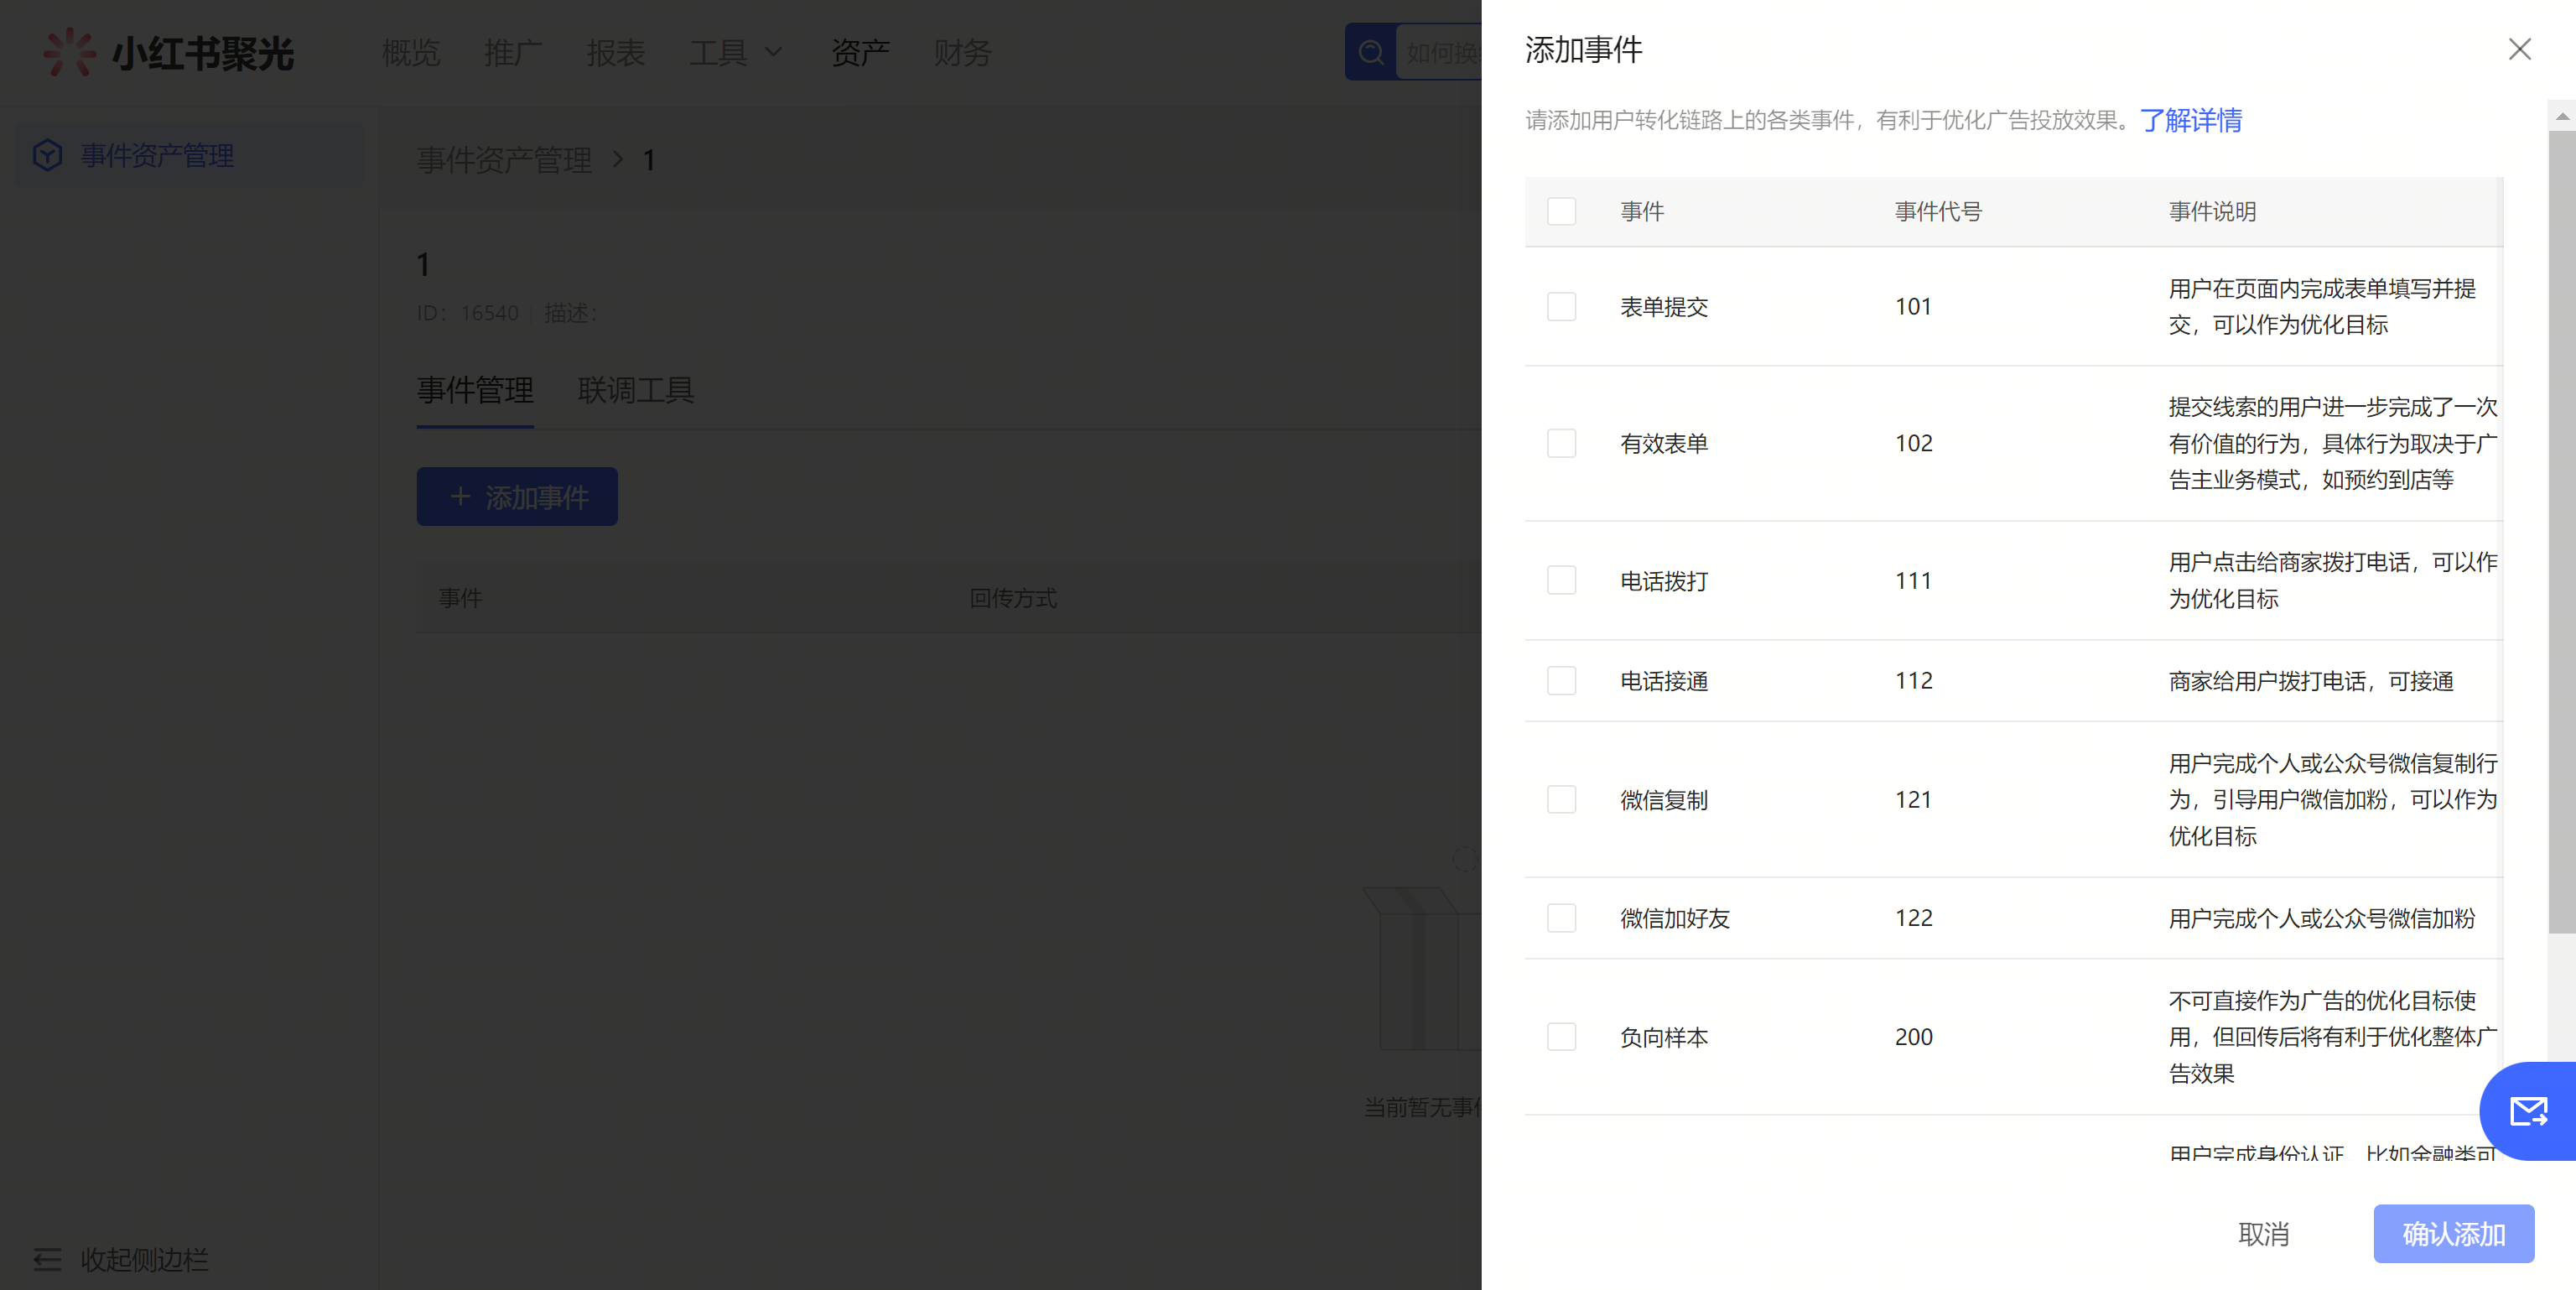This screenshot has width=2576, height=1290.
Task: Select the 负向样本 event checkbox
Action: tap(1561, 1036)
